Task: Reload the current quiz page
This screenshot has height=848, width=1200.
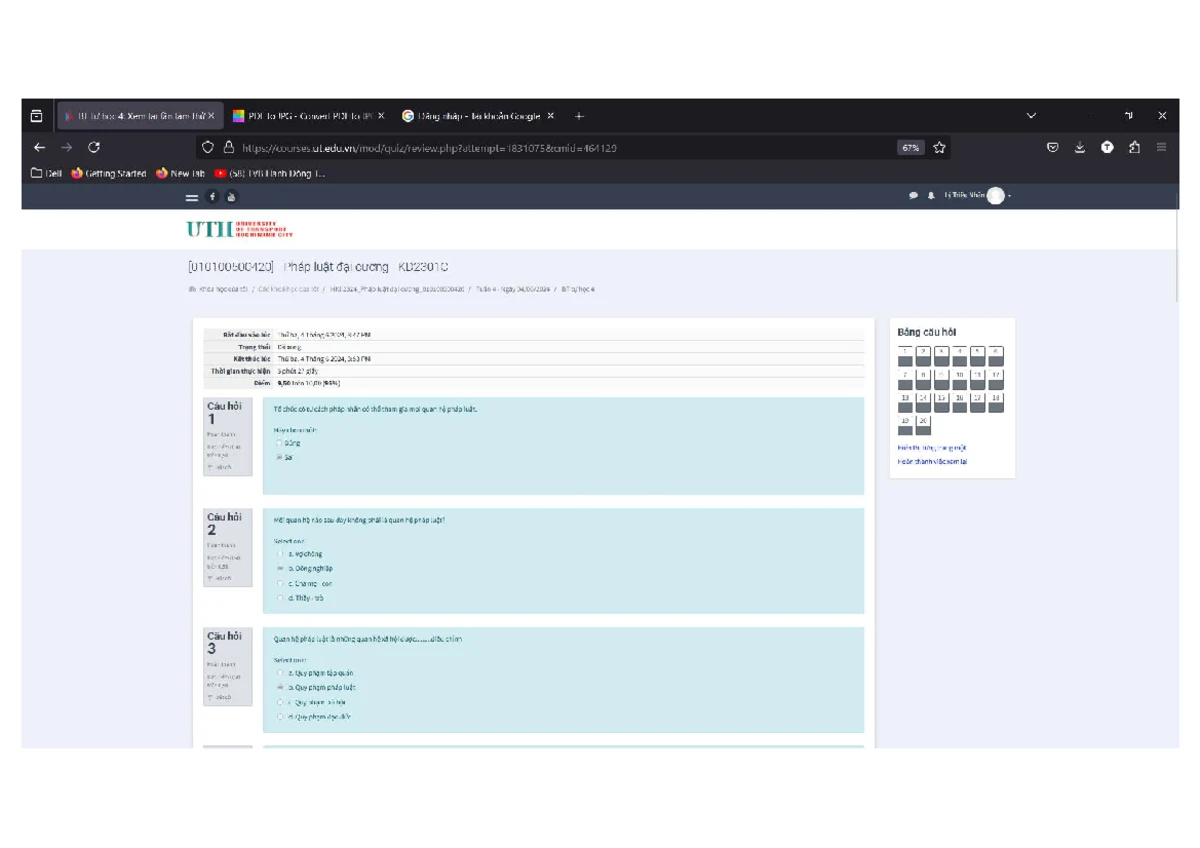Action: click(94, 147)
